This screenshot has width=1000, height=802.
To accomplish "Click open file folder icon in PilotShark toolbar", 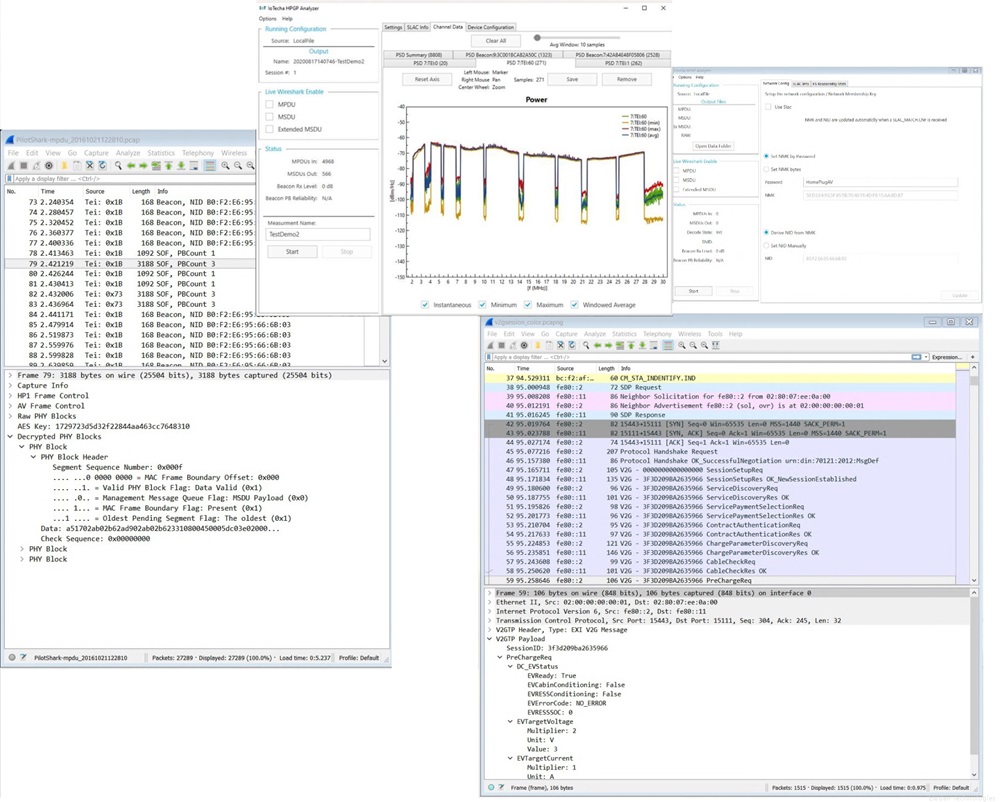I will 64,166.
